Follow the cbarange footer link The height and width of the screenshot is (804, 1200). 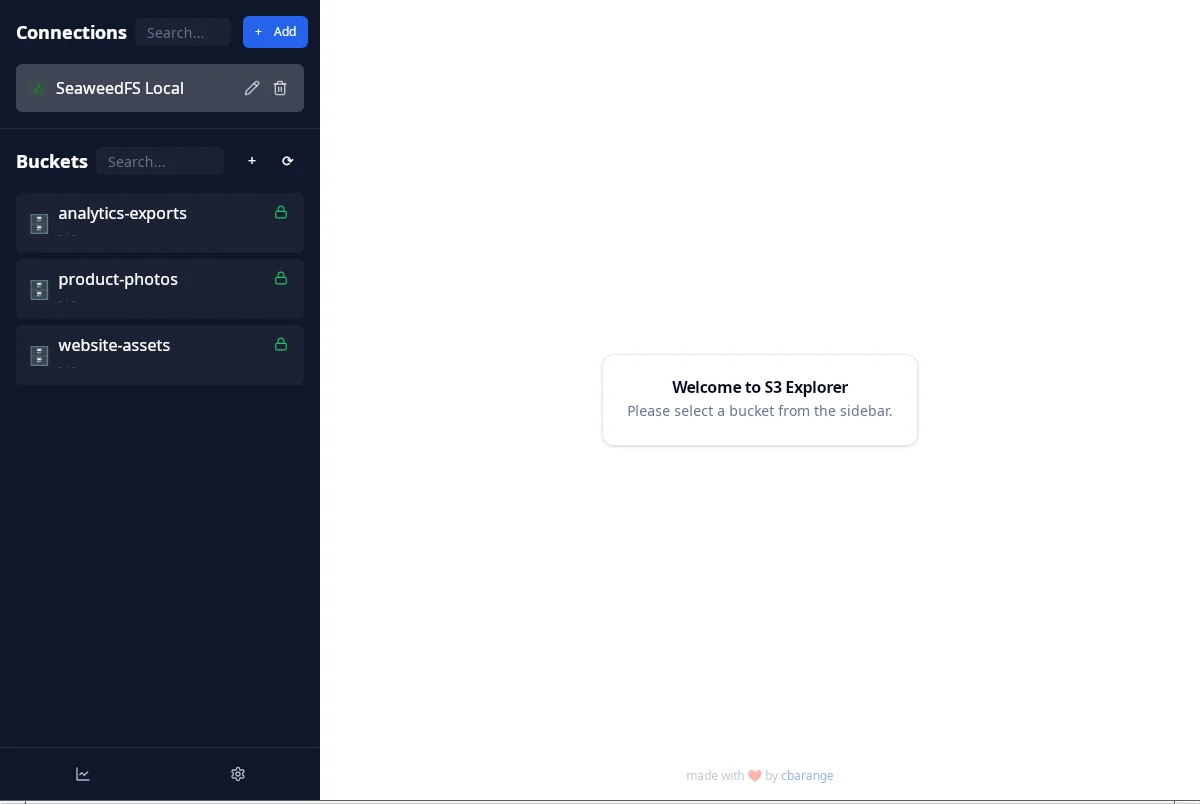click(x=807, y=775)
